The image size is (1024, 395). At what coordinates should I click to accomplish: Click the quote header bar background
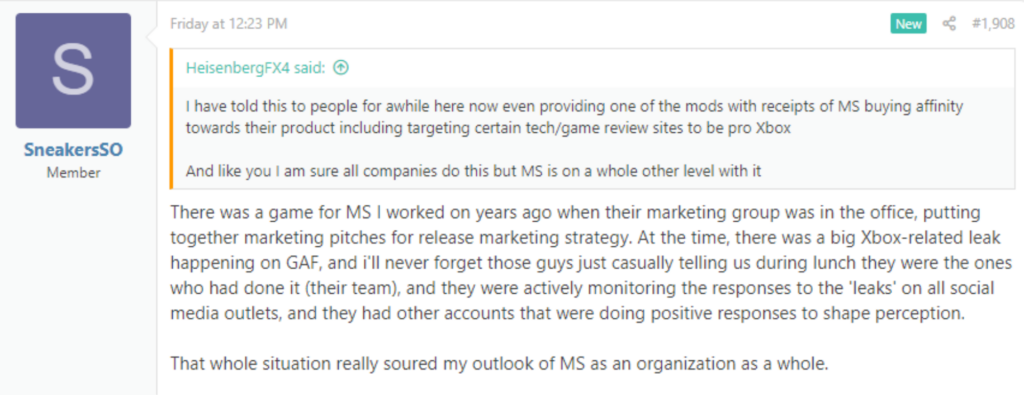point(593,68)
